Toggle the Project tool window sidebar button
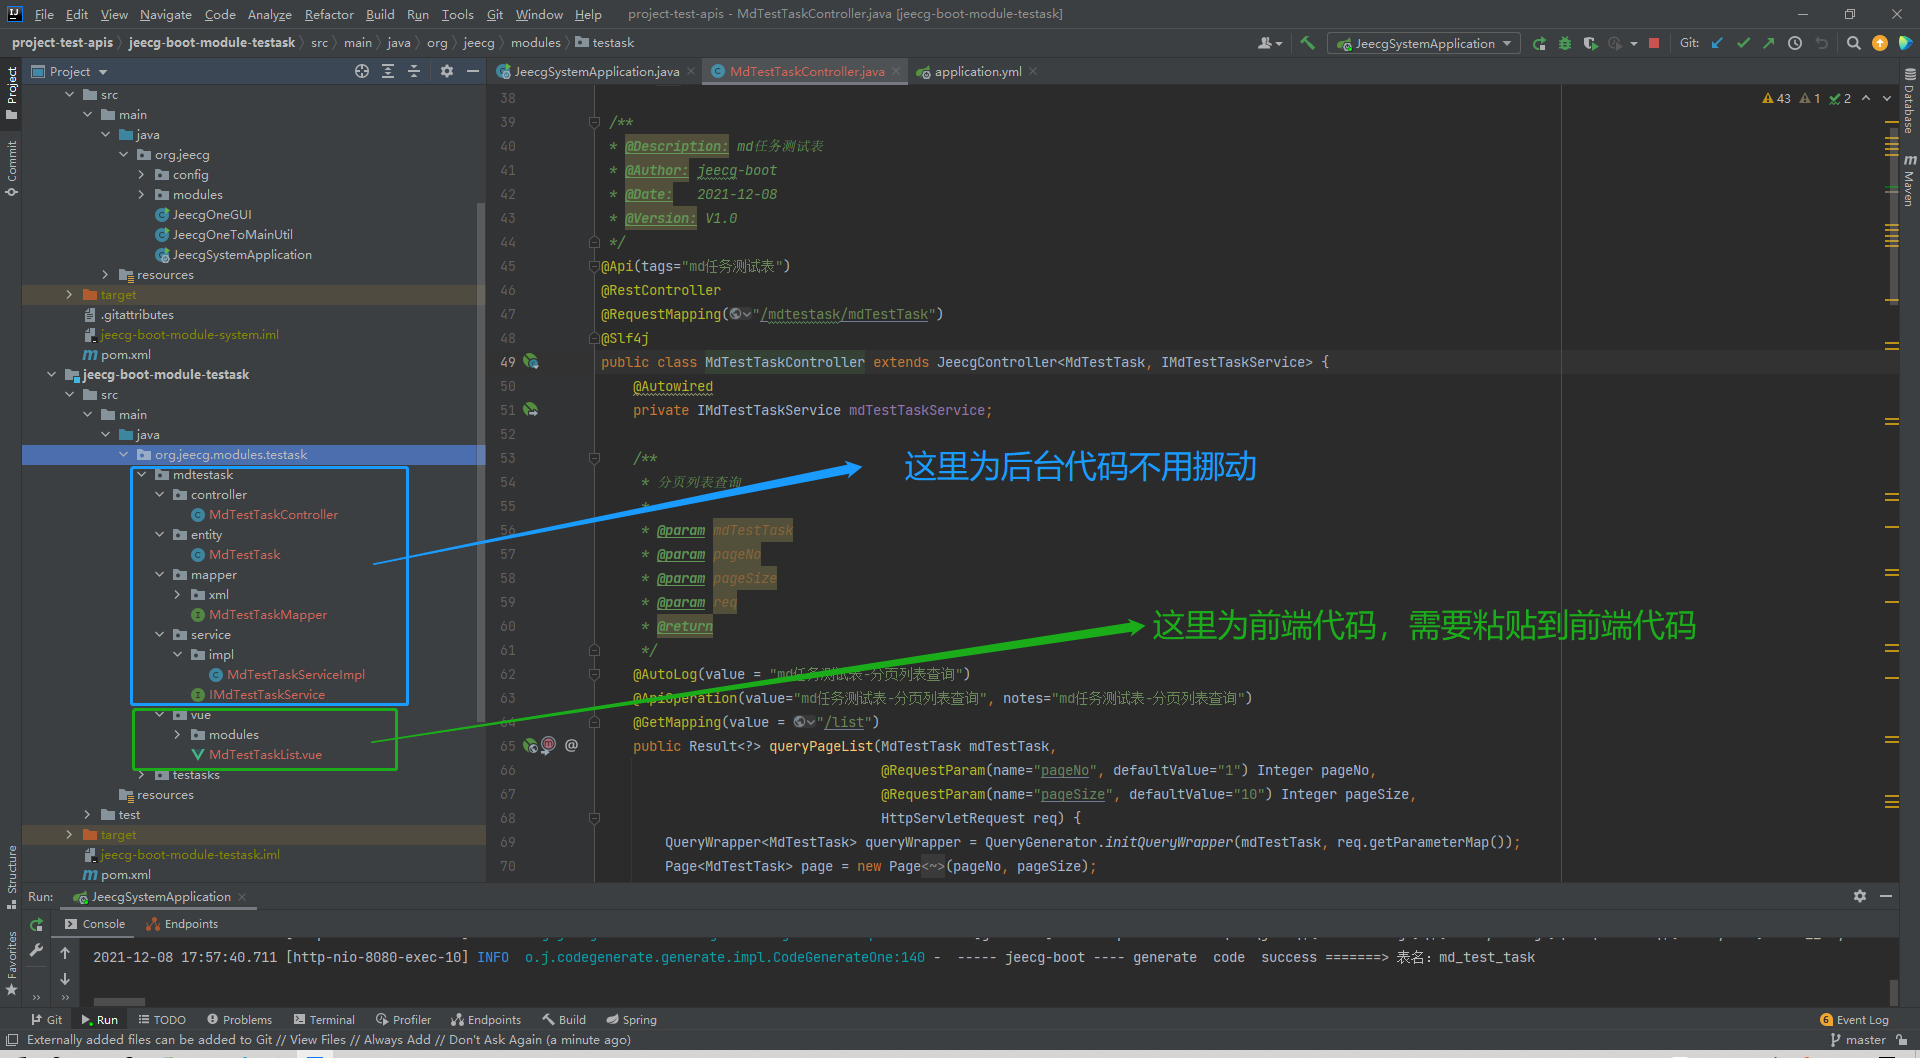The width and height of the screenshot is (1920, 1058). pyautogui.click(x=11, y=92)
